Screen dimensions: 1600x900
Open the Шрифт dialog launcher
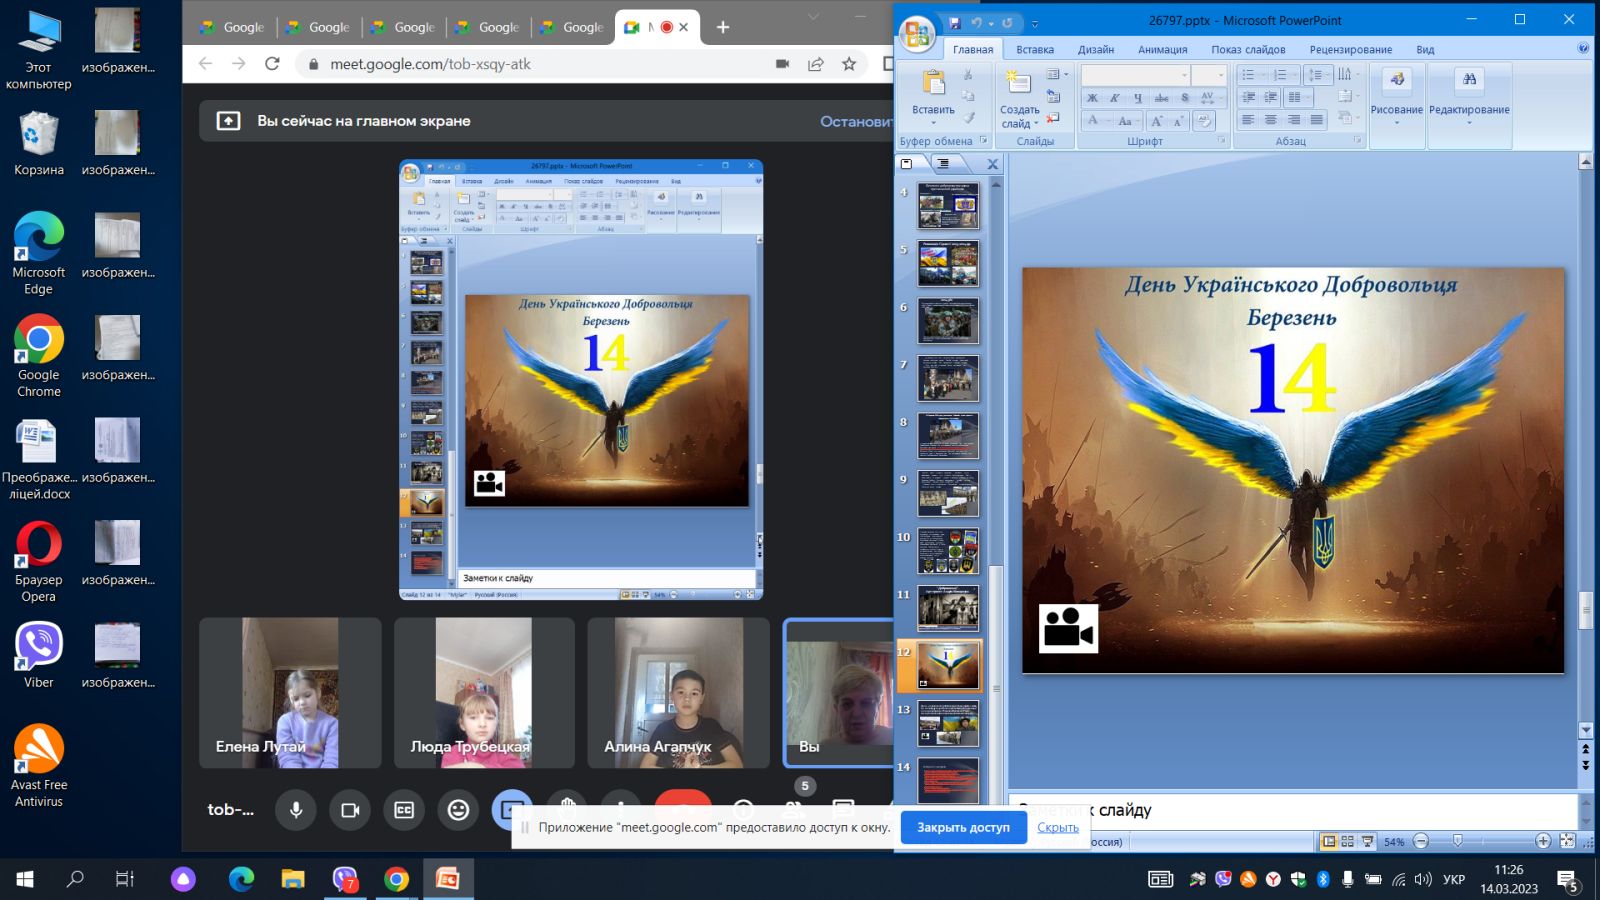coord(1222,141)
